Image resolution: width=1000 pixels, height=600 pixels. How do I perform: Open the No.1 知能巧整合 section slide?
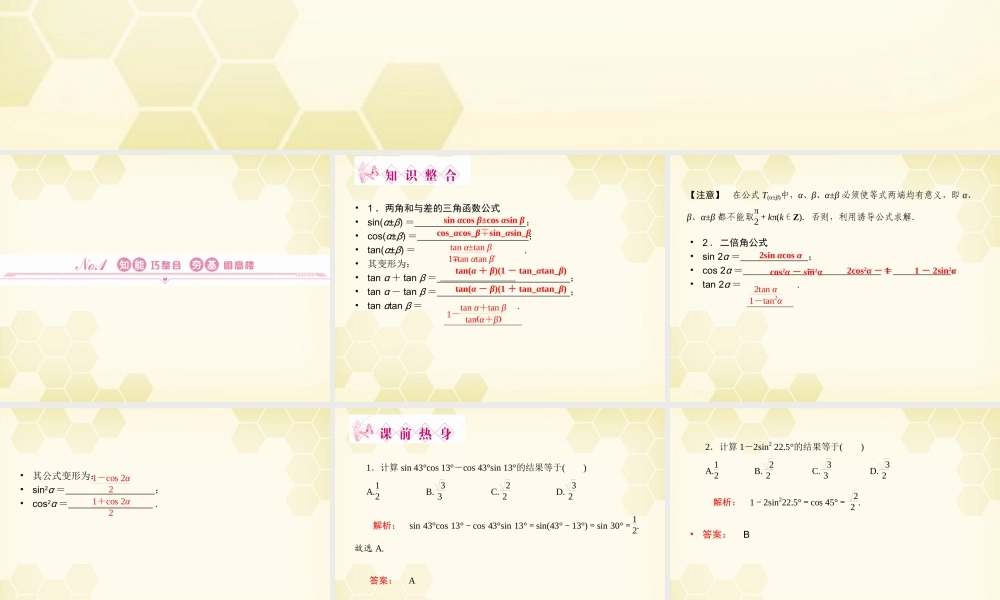pos(165,279)
